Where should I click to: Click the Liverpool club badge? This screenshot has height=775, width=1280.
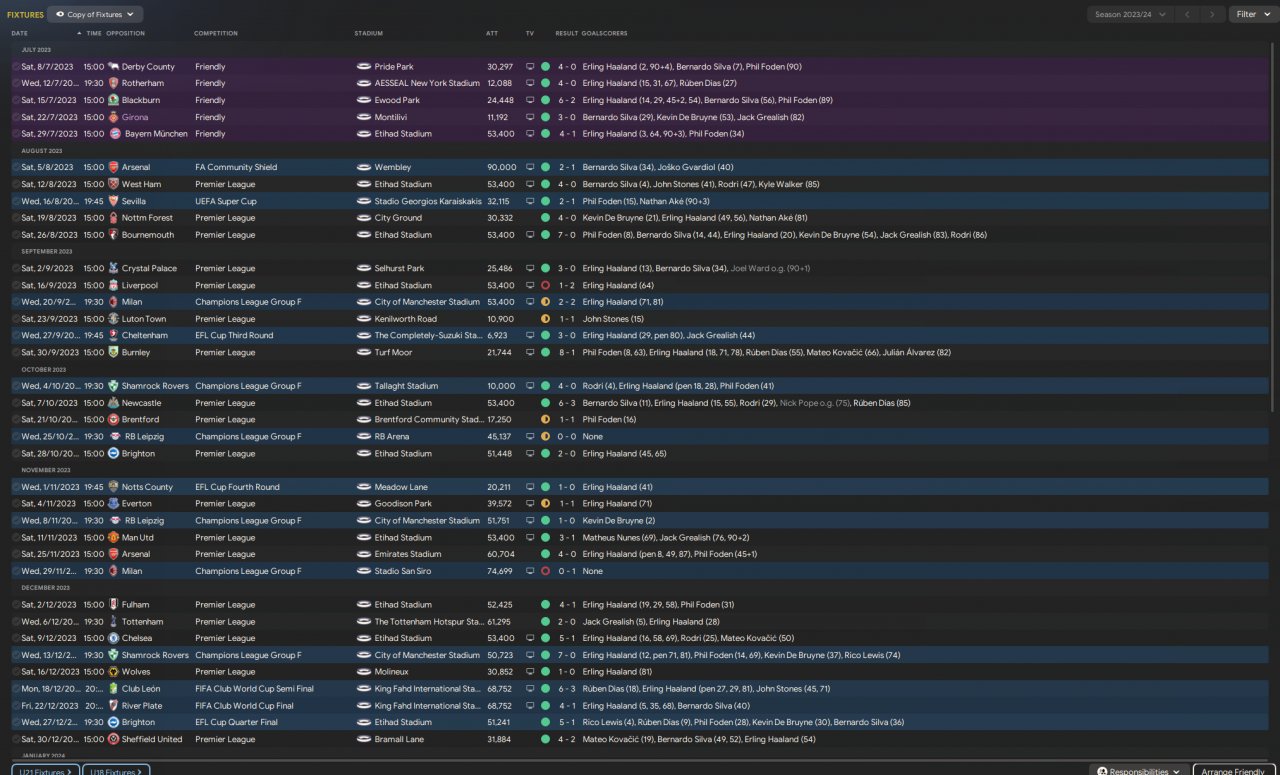coord(113,285)
